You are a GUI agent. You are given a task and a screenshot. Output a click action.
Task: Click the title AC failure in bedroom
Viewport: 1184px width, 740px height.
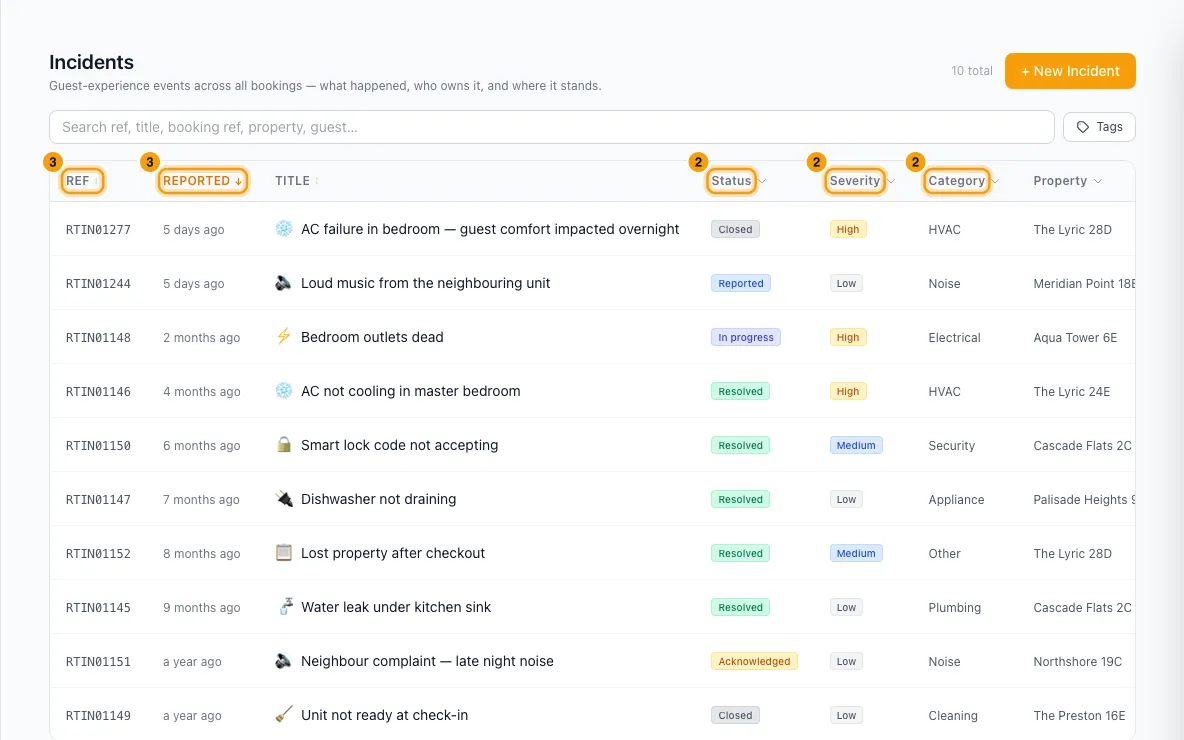490,229
